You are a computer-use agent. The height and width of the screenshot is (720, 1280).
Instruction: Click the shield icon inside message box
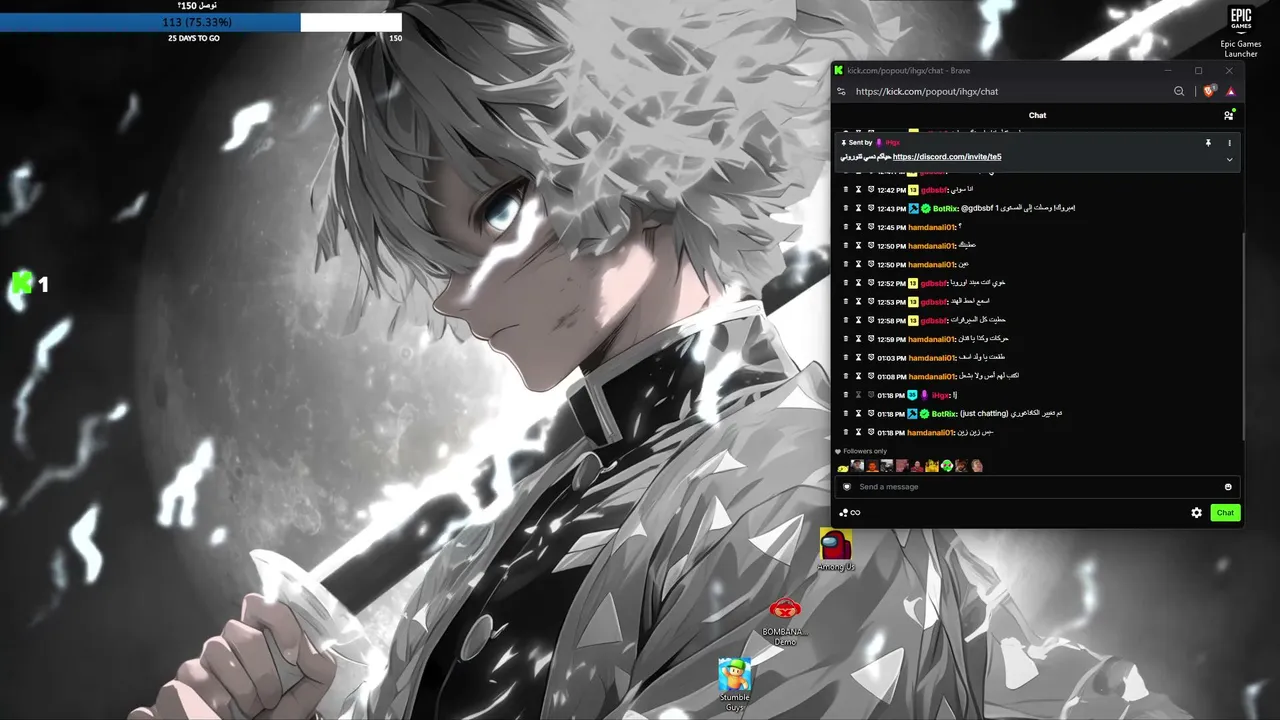tap(847, 487)
